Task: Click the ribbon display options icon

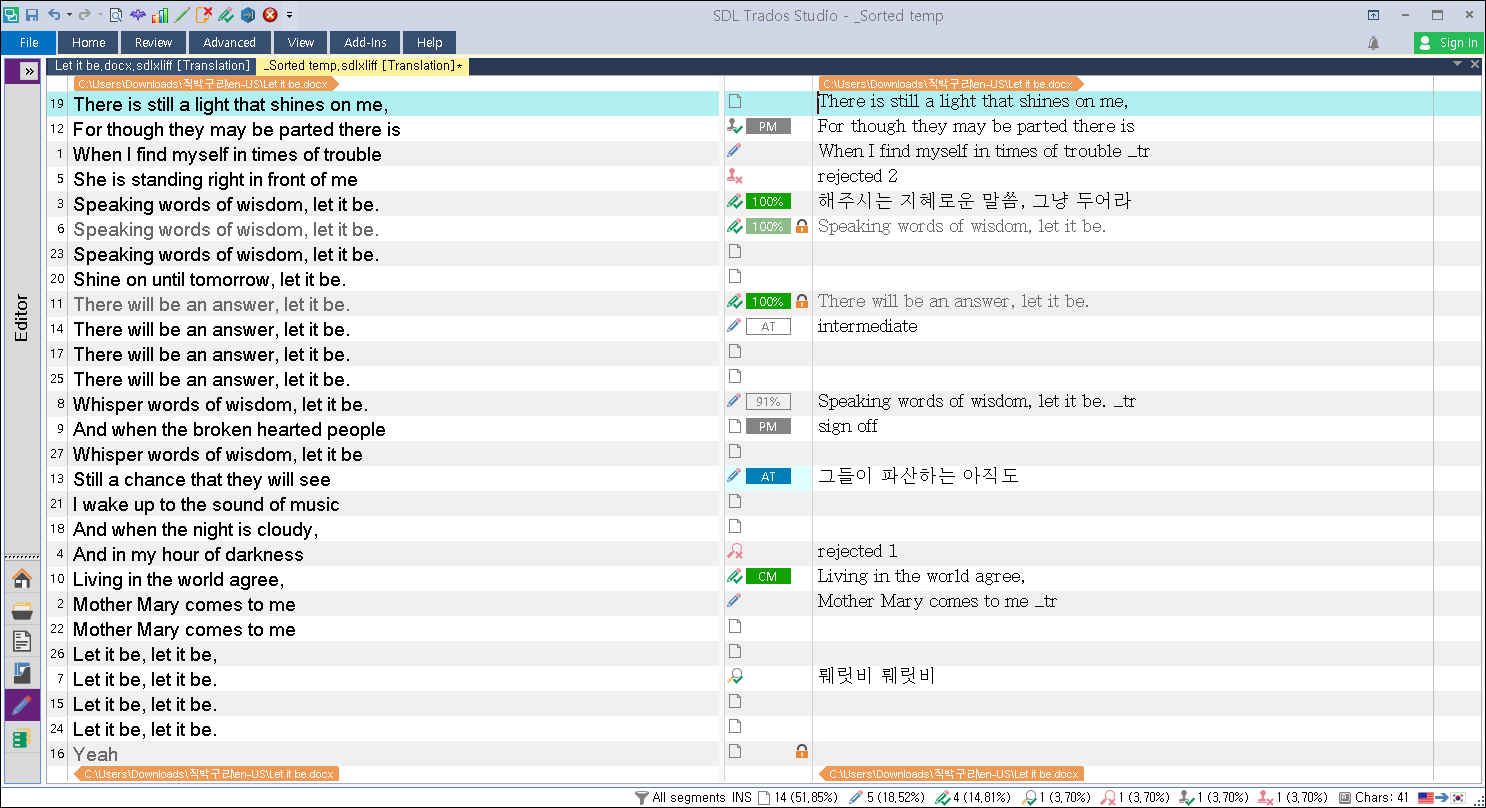Action: click(1374, 15)
